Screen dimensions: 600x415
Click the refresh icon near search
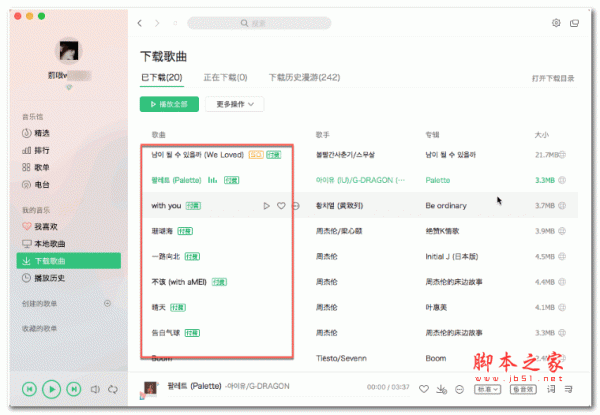[x=175, y=23]
